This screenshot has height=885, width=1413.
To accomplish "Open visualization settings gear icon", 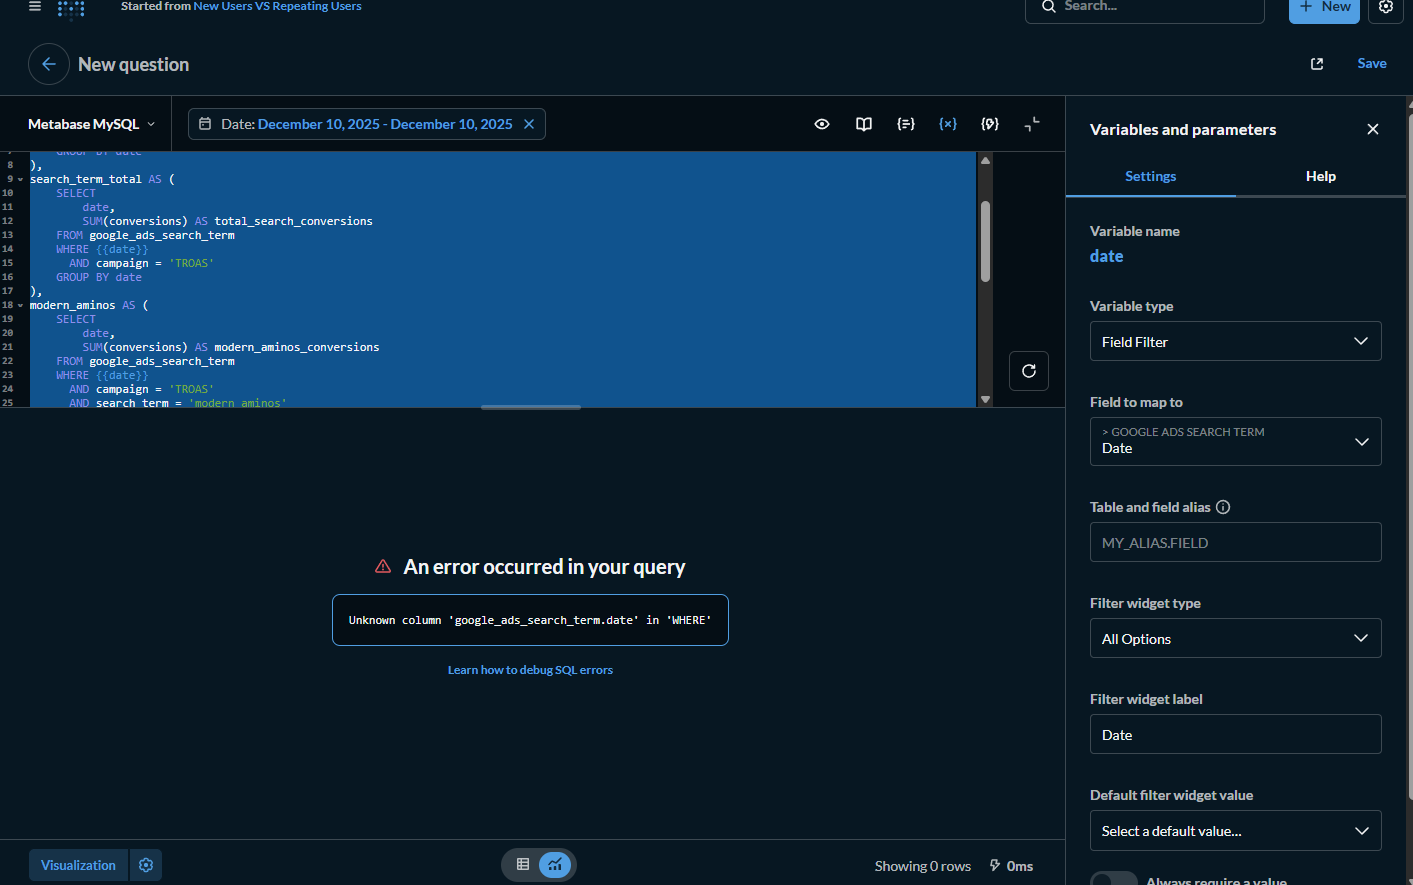I will click(146, 865).
